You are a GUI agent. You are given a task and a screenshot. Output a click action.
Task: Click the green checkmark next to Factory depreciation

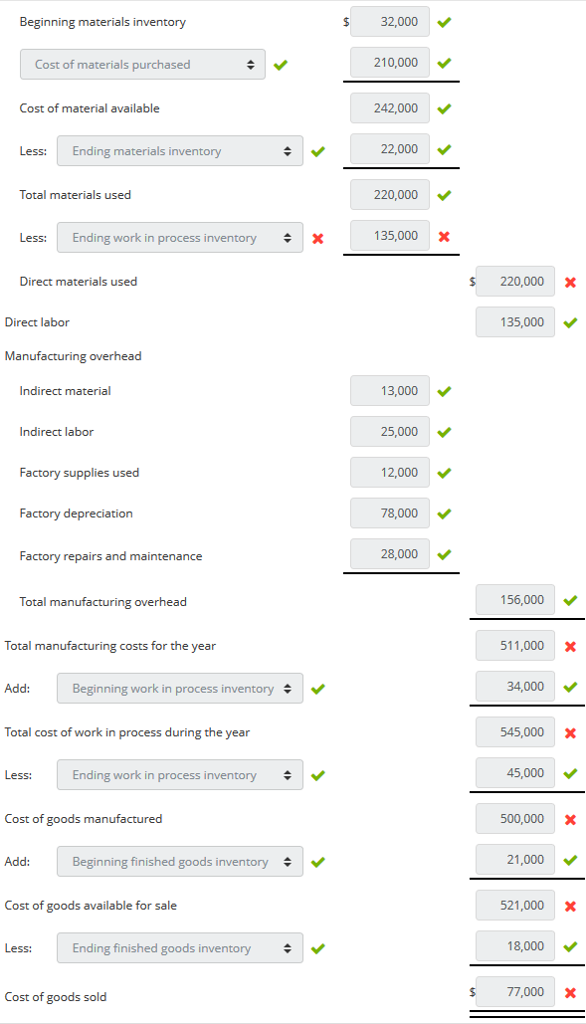pos(443,513)
